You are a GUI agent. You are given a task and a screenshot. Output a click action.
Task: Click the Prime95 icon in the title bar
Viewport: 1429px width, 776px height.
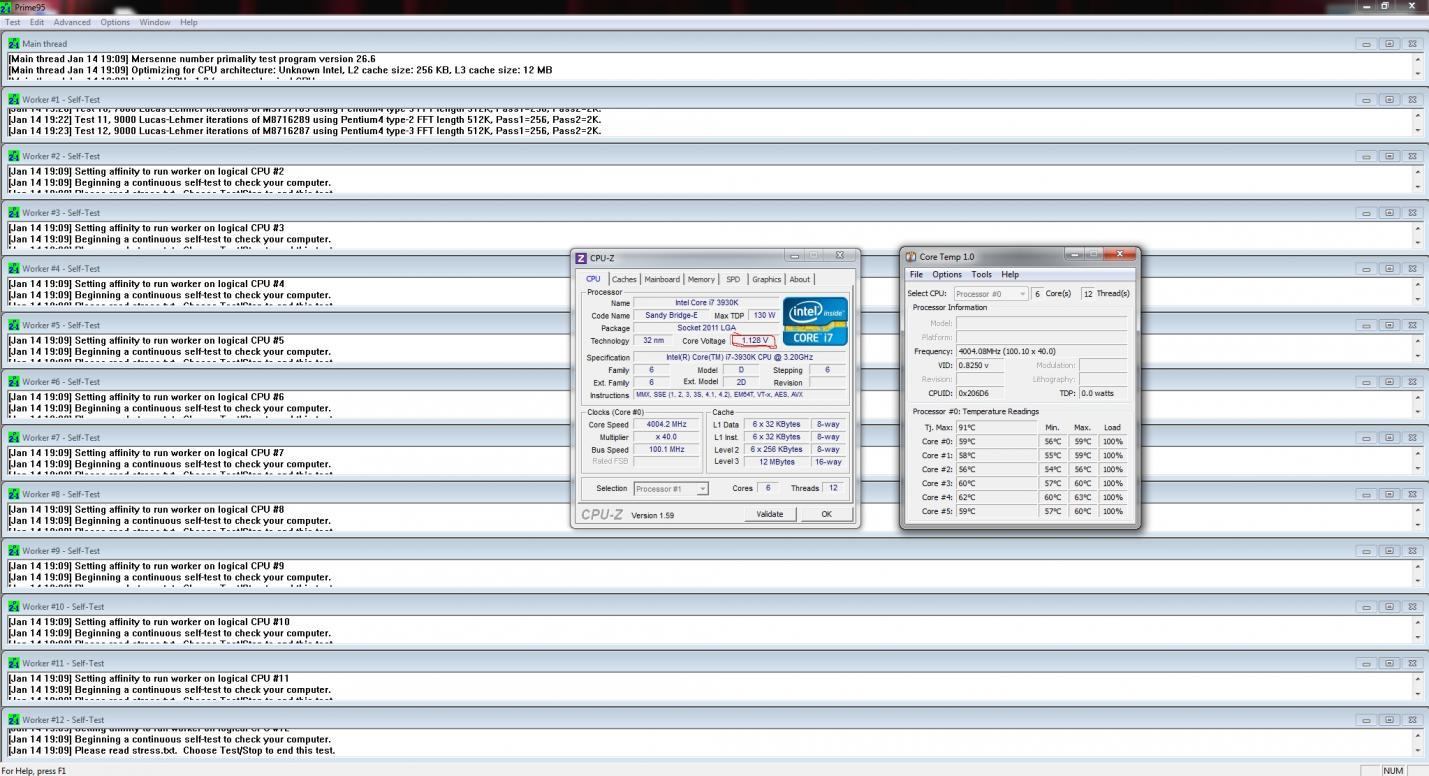click(7, 7)
